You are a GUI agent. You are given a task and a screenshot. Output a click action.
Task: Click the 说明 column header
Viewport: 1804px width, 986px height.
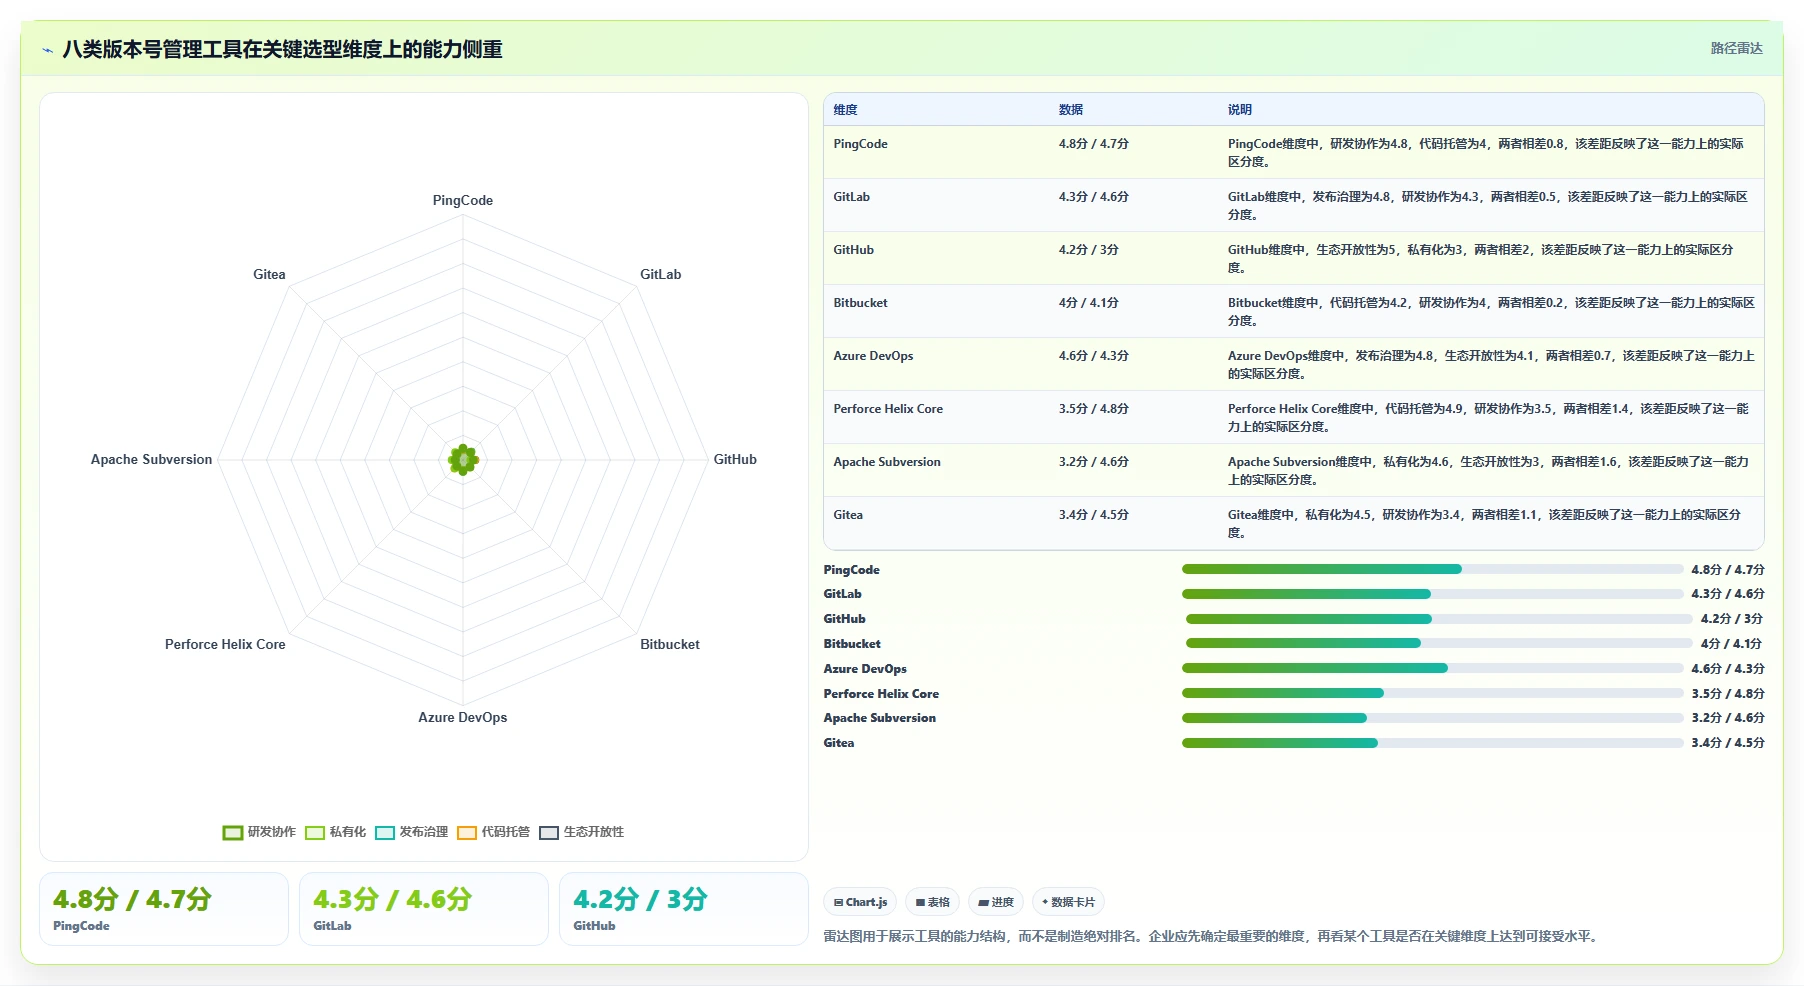1240,110
